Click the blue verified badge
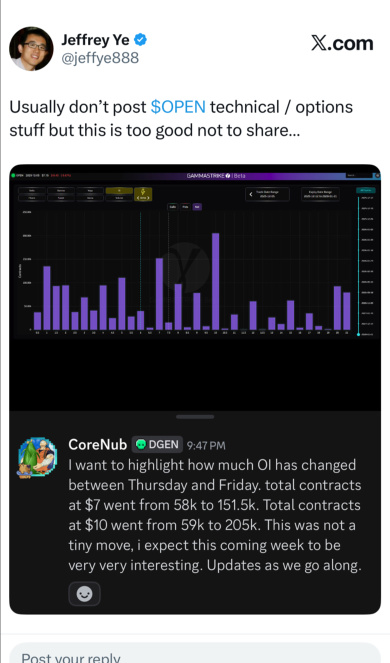Viewport: 390px width, 663px height. click(141, 40)
